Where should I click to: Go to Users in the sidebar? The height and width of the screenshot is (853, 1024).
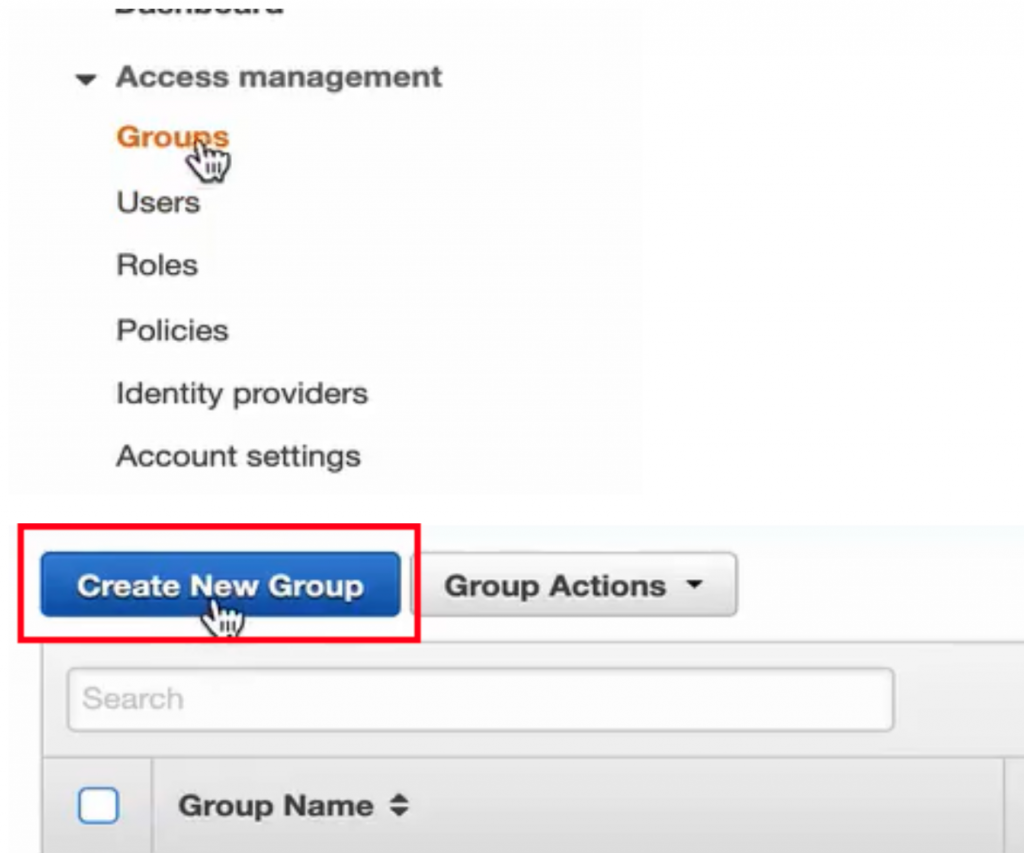[x=158, y=202]
